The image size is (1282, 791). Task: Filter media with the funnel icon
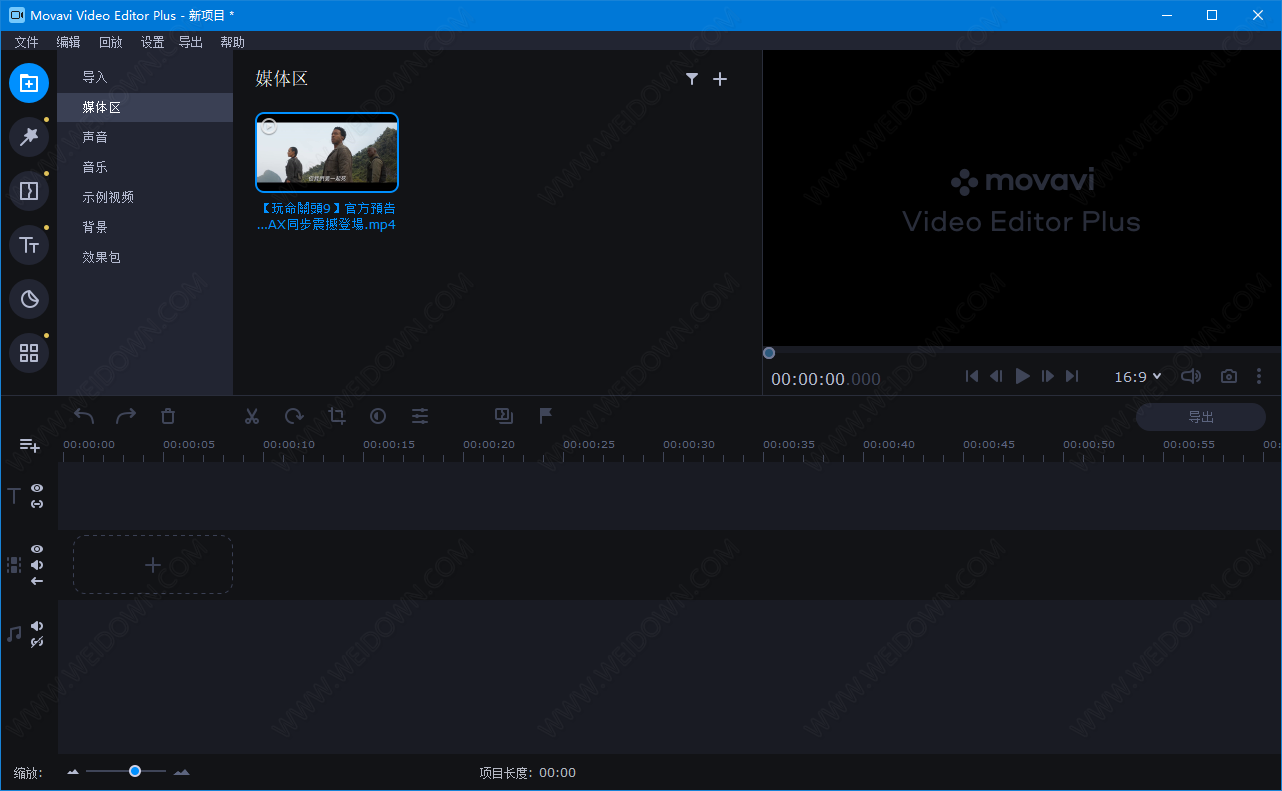pos(692,79)
